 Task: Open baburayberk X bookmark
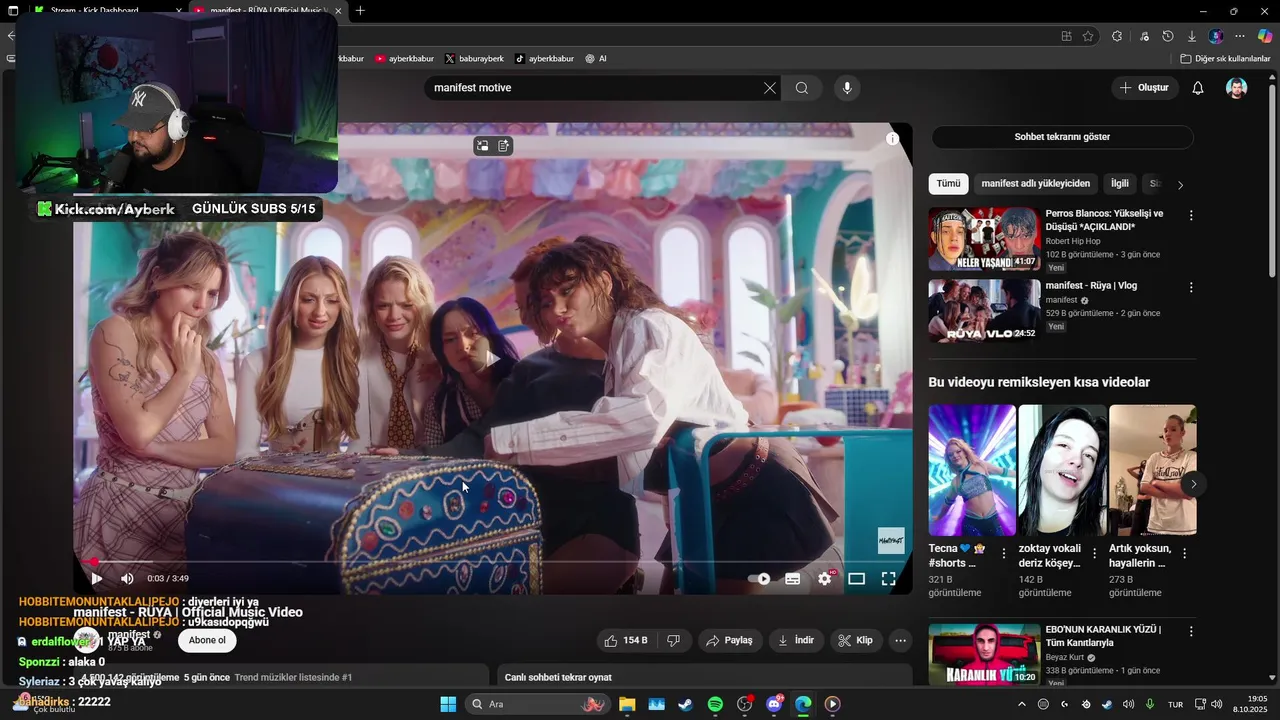[x=474, y=59]
